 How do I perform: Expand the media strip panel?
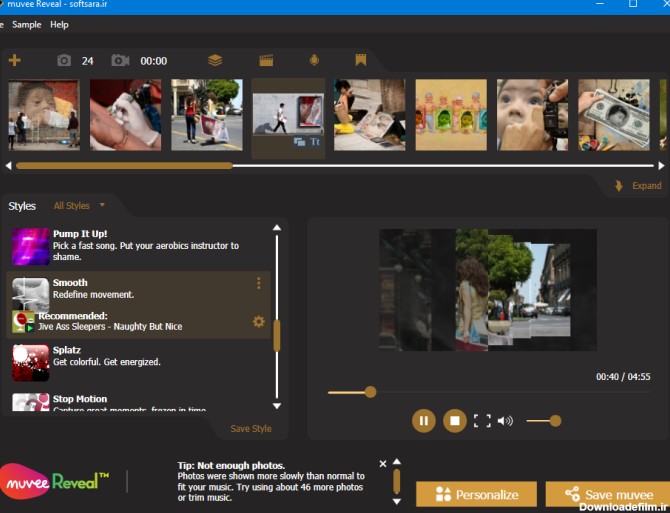coord(638,186)
